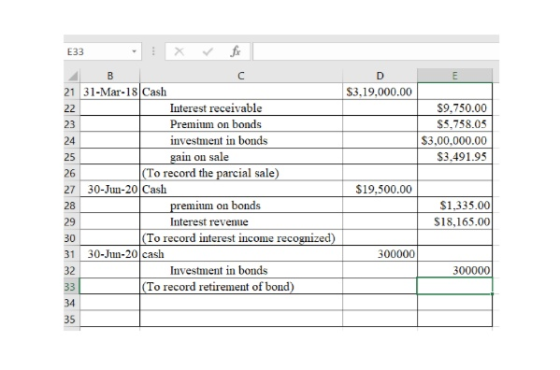Open the Insert Function fx icon
560x370 pixels.
tap(235, 52)
